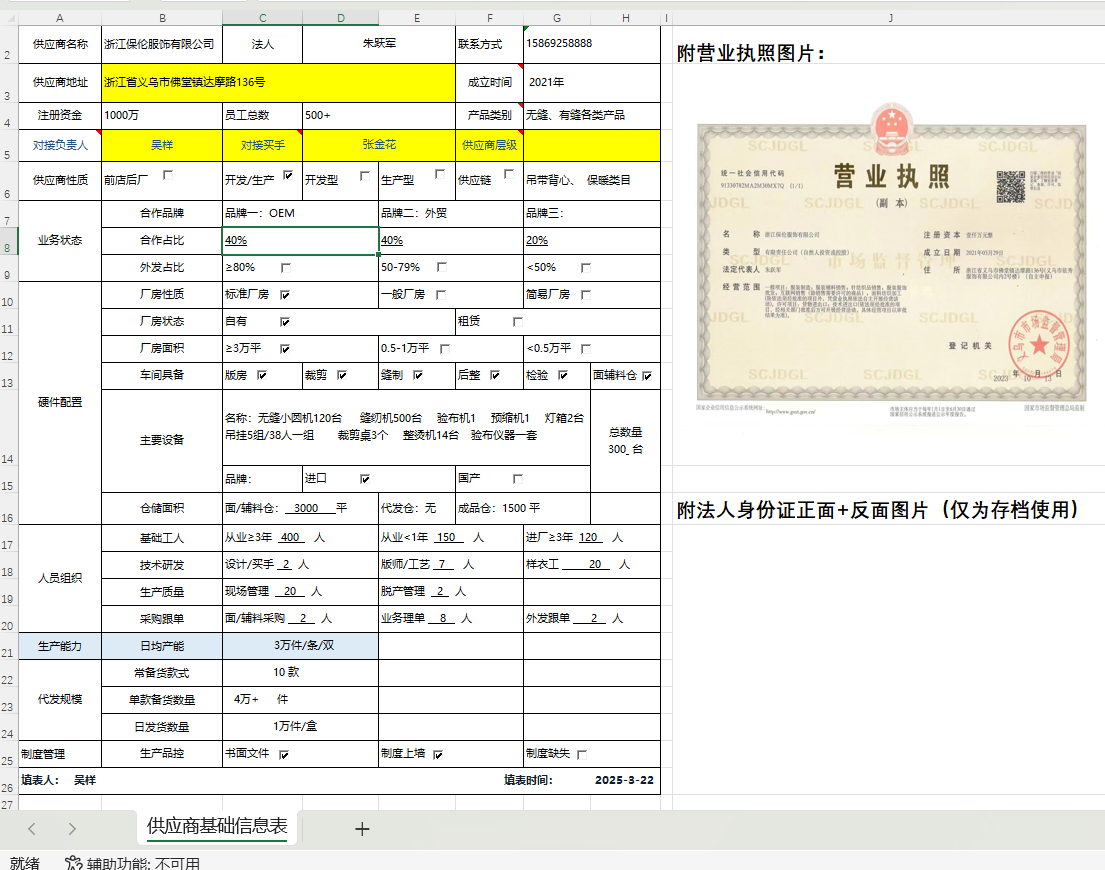Select the column J header
The height and width of the screenshot is (870, 1105).
(889, 18)
